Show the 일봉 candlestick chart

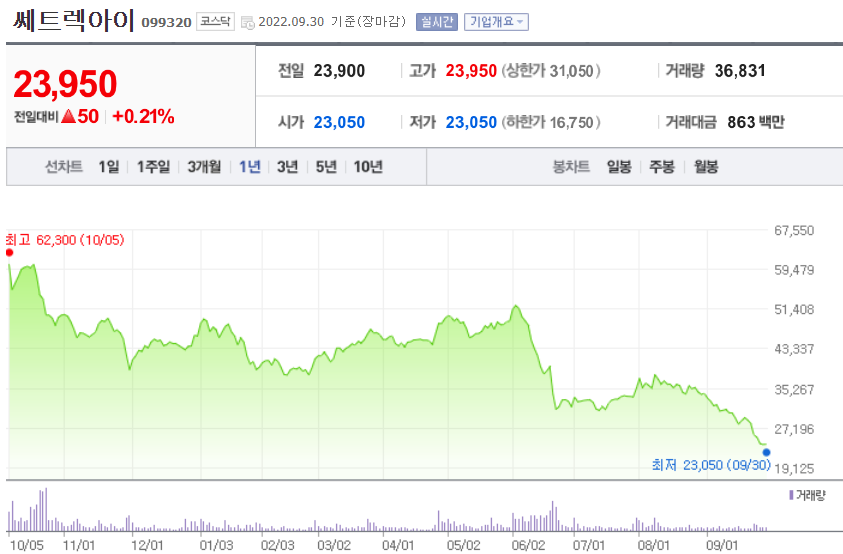[619, 167]
